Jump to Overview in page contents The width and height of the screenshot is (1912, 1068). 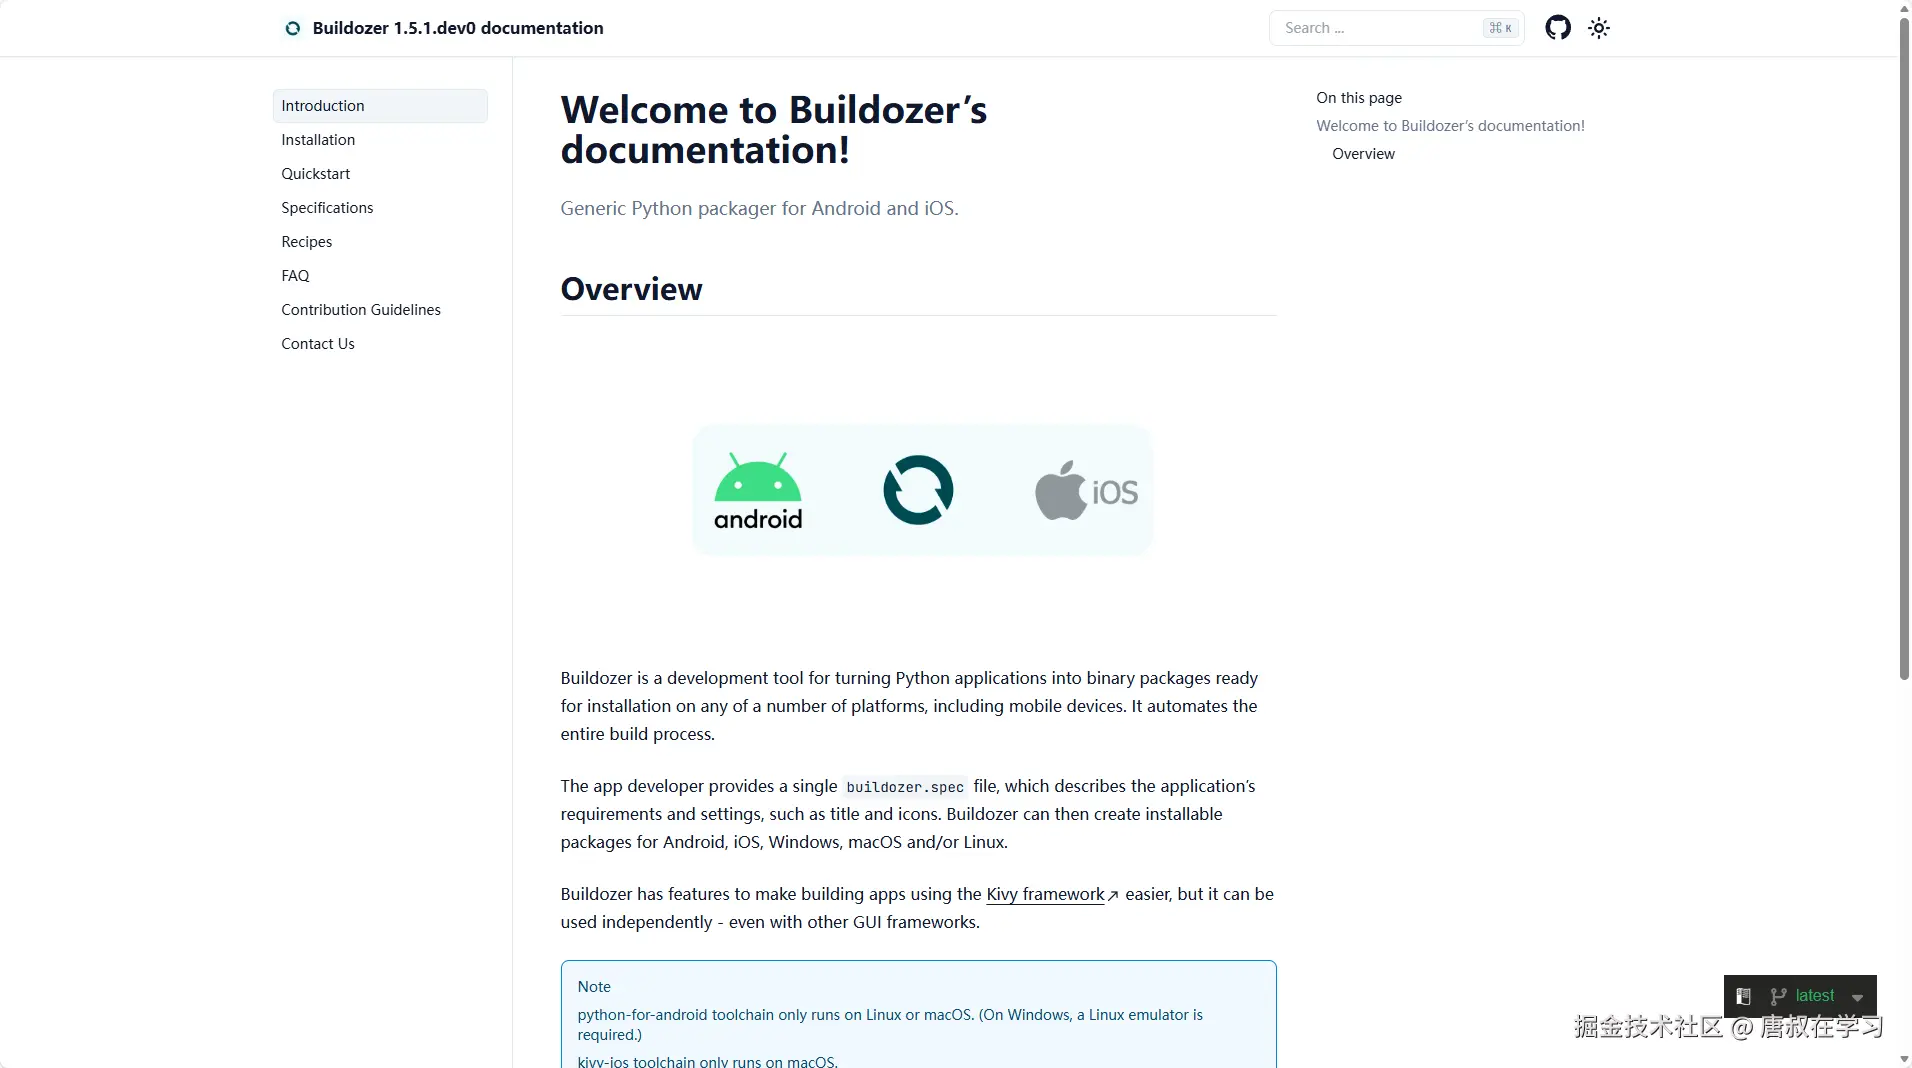pos(1363,154)
